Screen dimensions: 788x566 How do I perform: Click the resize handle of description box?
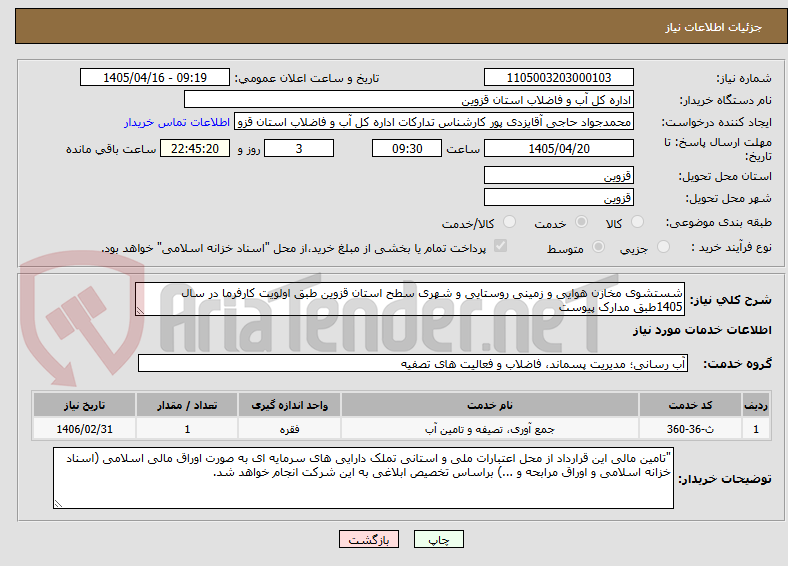(140, 311)
